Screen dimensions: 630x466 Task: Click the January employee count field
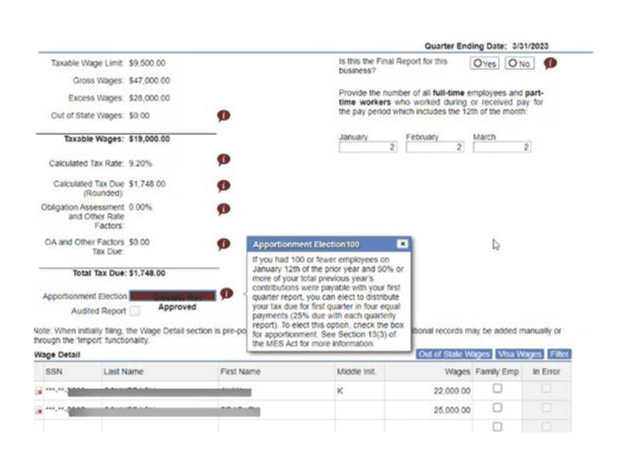(x=368, y=147)
